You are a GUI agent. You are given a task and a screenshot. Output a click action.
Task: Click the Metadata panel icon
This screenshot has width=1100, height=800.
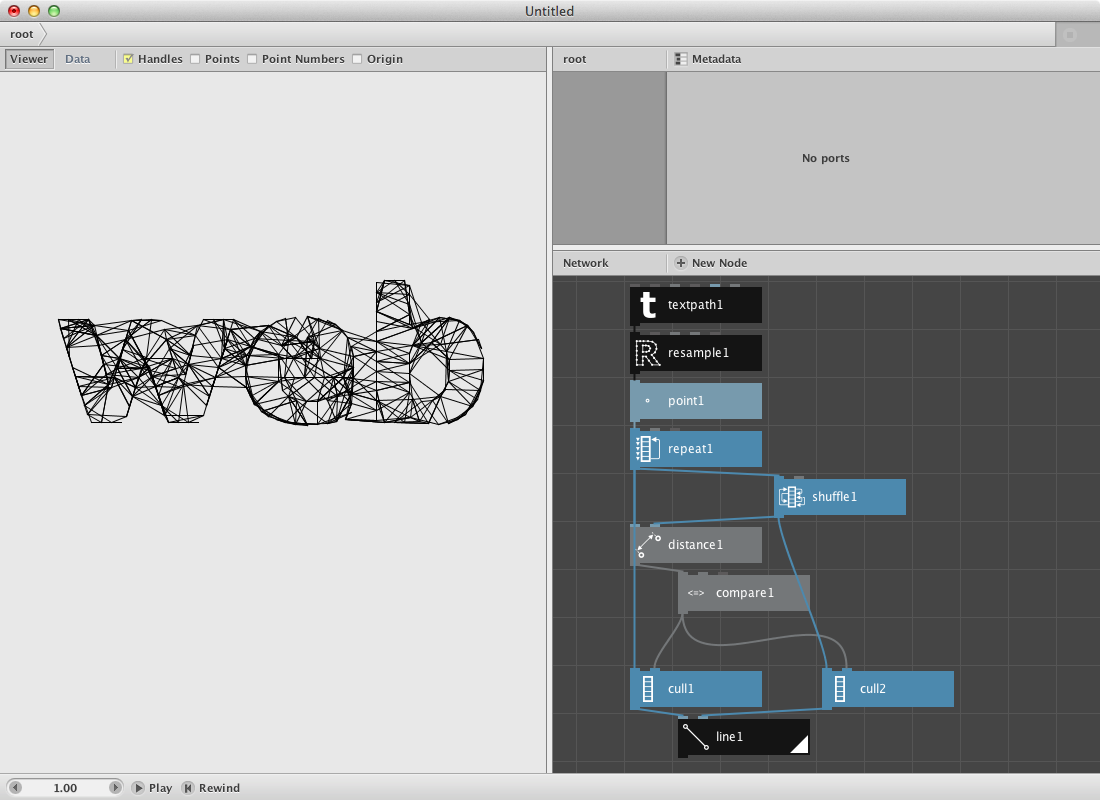tap(681, 59)
